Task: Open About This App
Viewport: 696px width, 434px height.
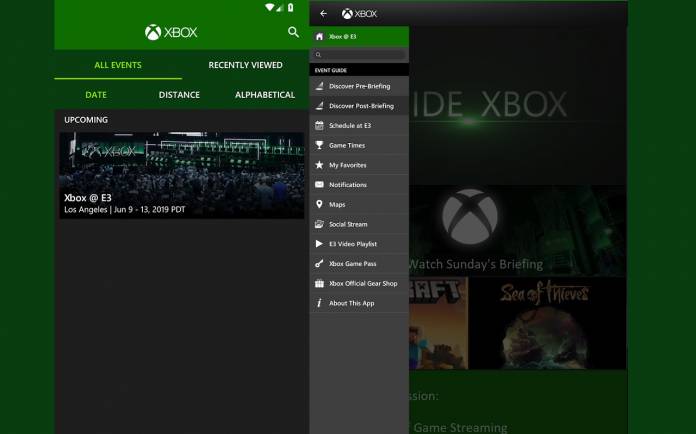Action: coord(359,303)
